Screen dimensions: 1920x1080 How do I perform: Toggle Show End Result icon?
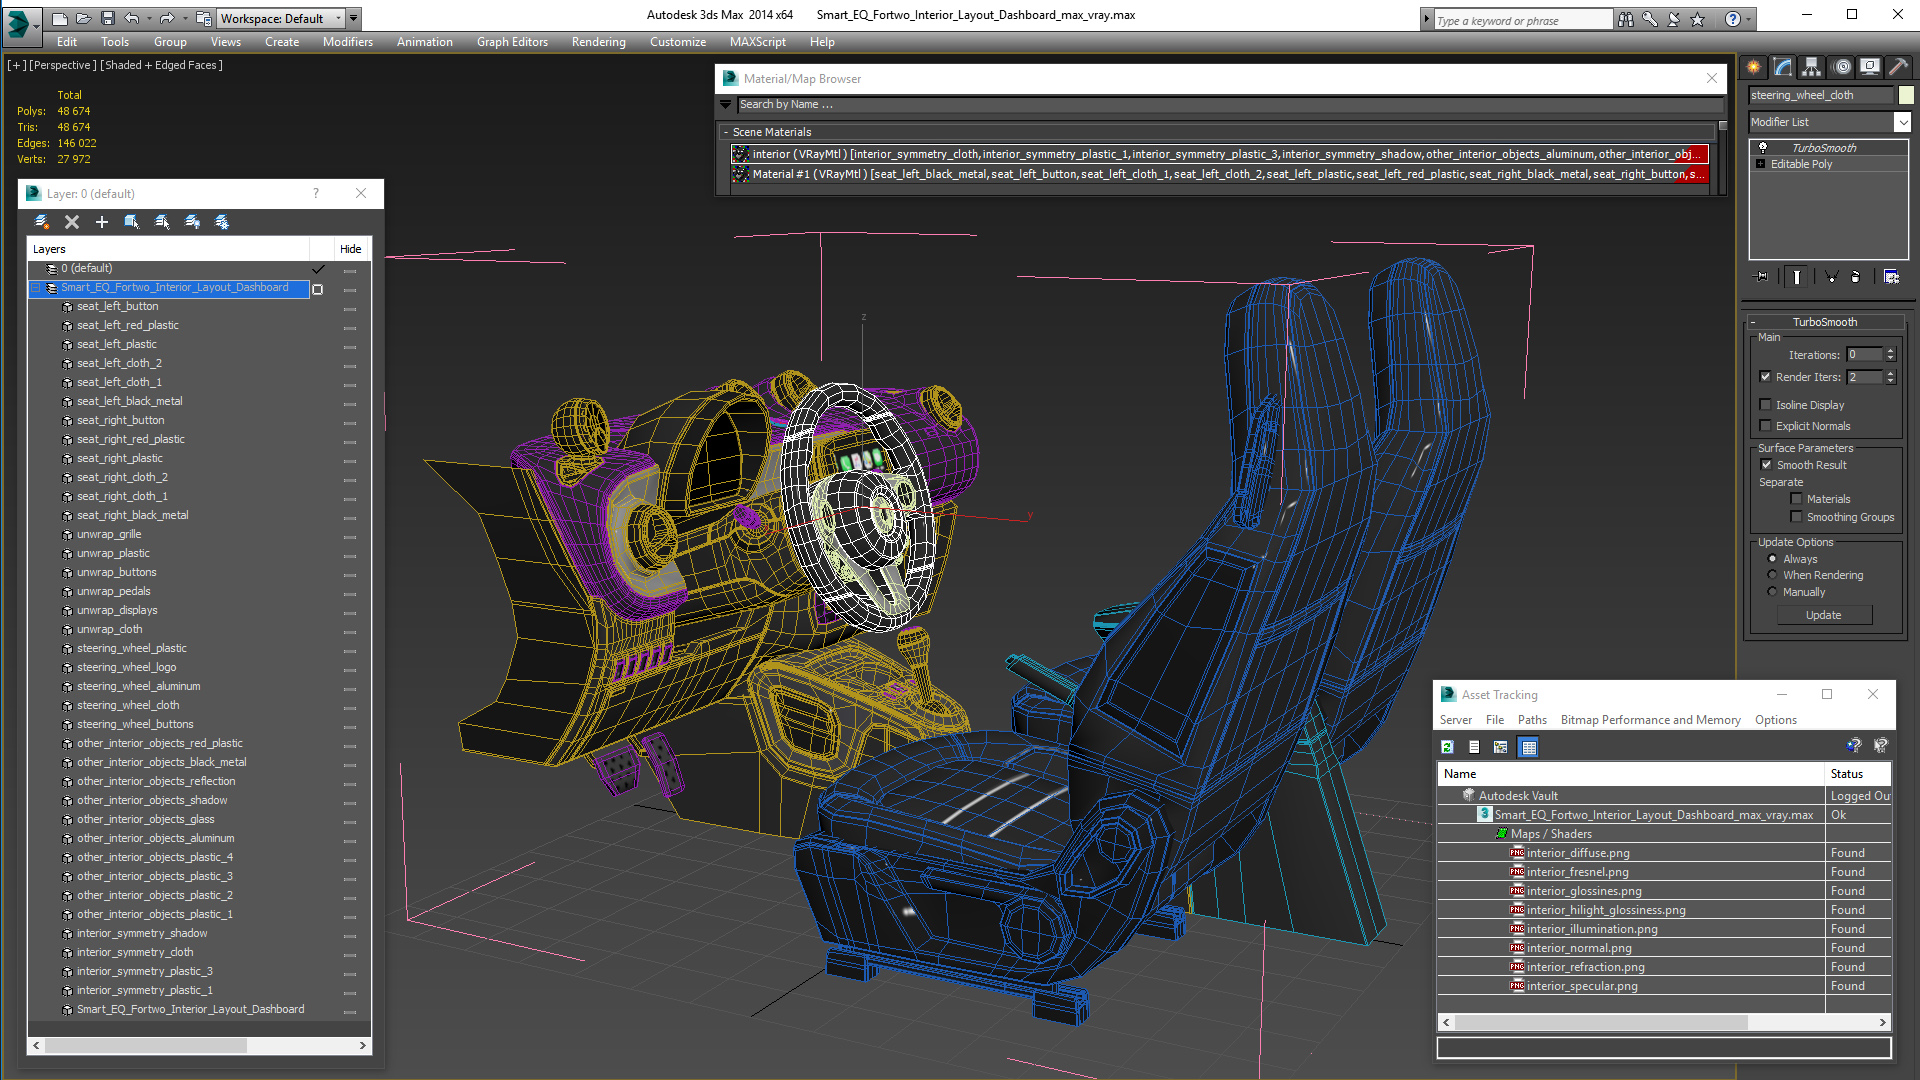pos(1797,277)
